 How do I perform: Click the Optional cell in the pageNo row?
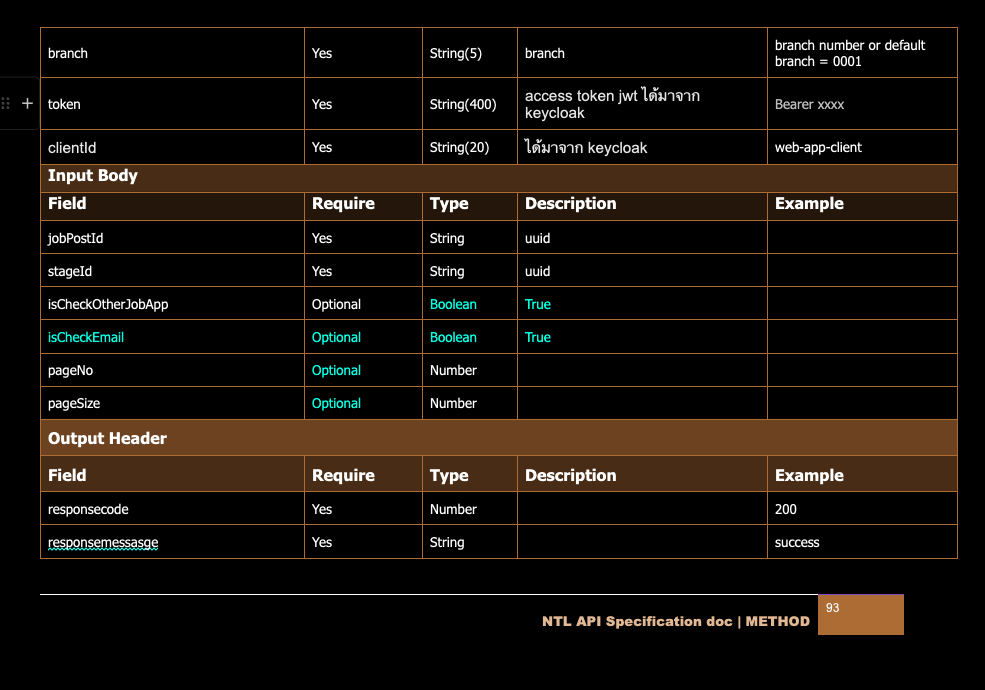click(x=336, y=370)
